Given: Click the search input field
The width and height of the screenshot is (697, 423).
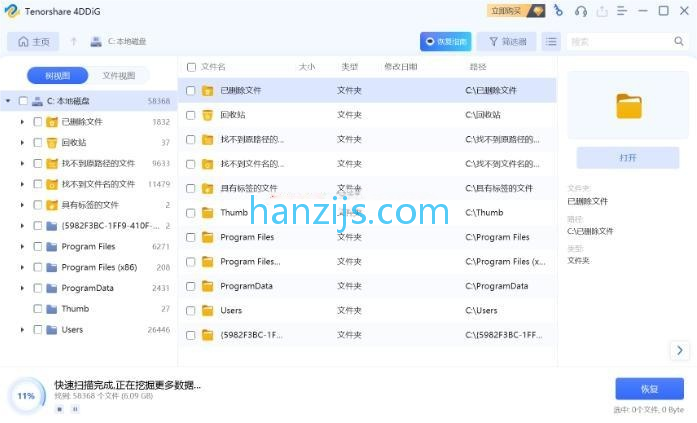Looking at the screenshot, I should (620, 42).
